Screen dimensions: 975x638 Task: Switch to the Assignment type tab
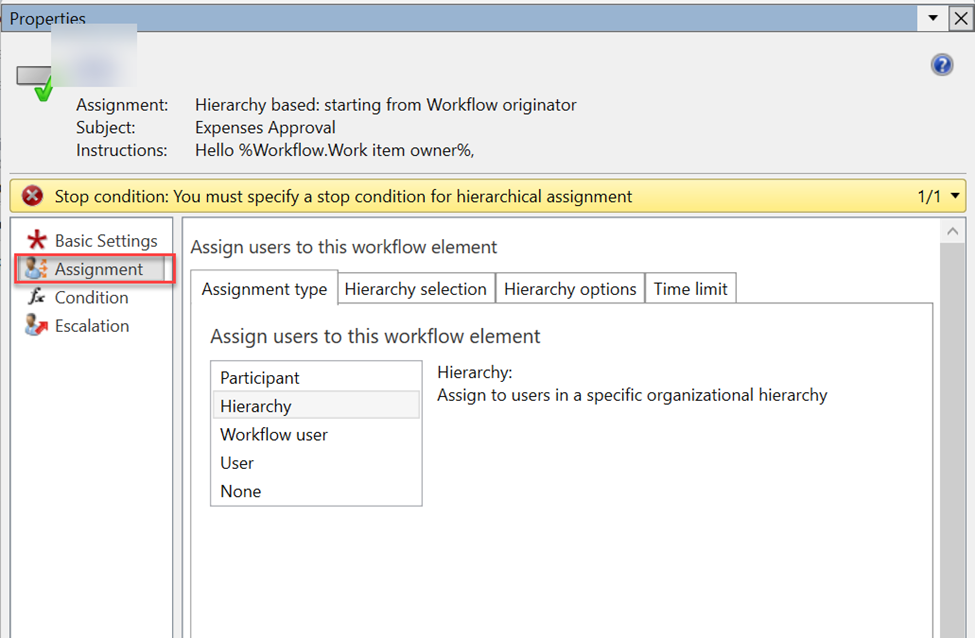point(264,289)
